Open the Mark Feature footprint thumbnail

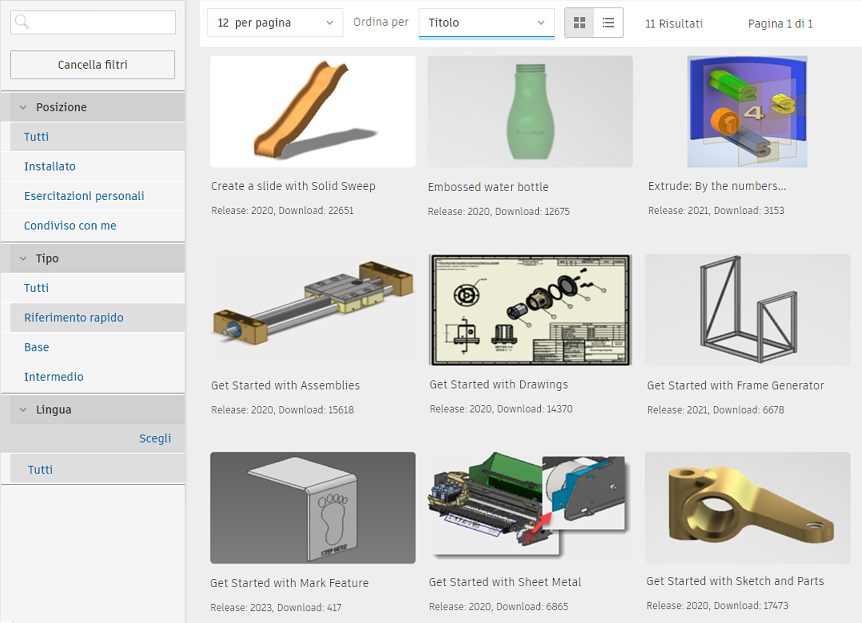(313, 508)
